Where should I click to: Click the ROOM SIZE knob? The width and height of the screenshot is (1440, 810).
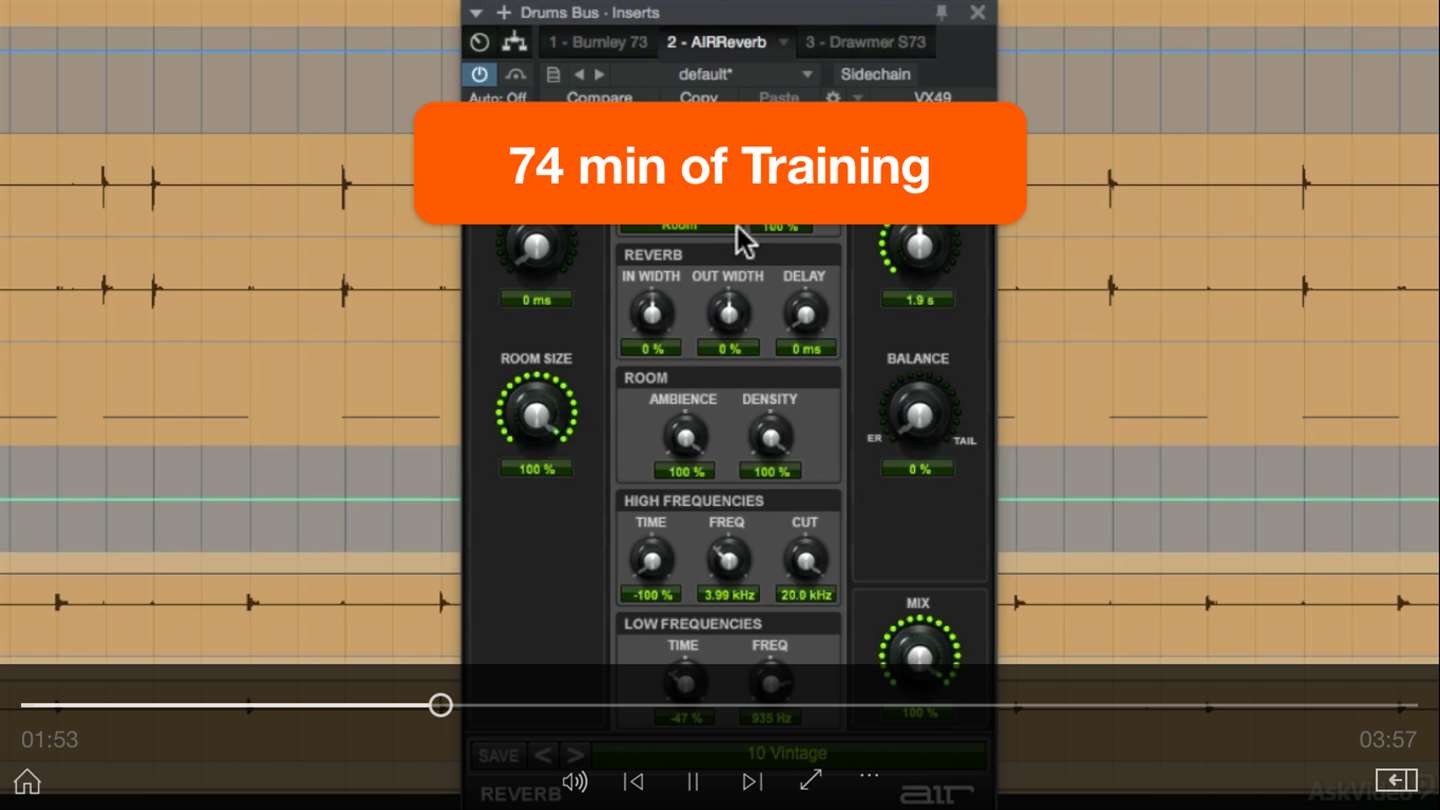tap(536, 413)
